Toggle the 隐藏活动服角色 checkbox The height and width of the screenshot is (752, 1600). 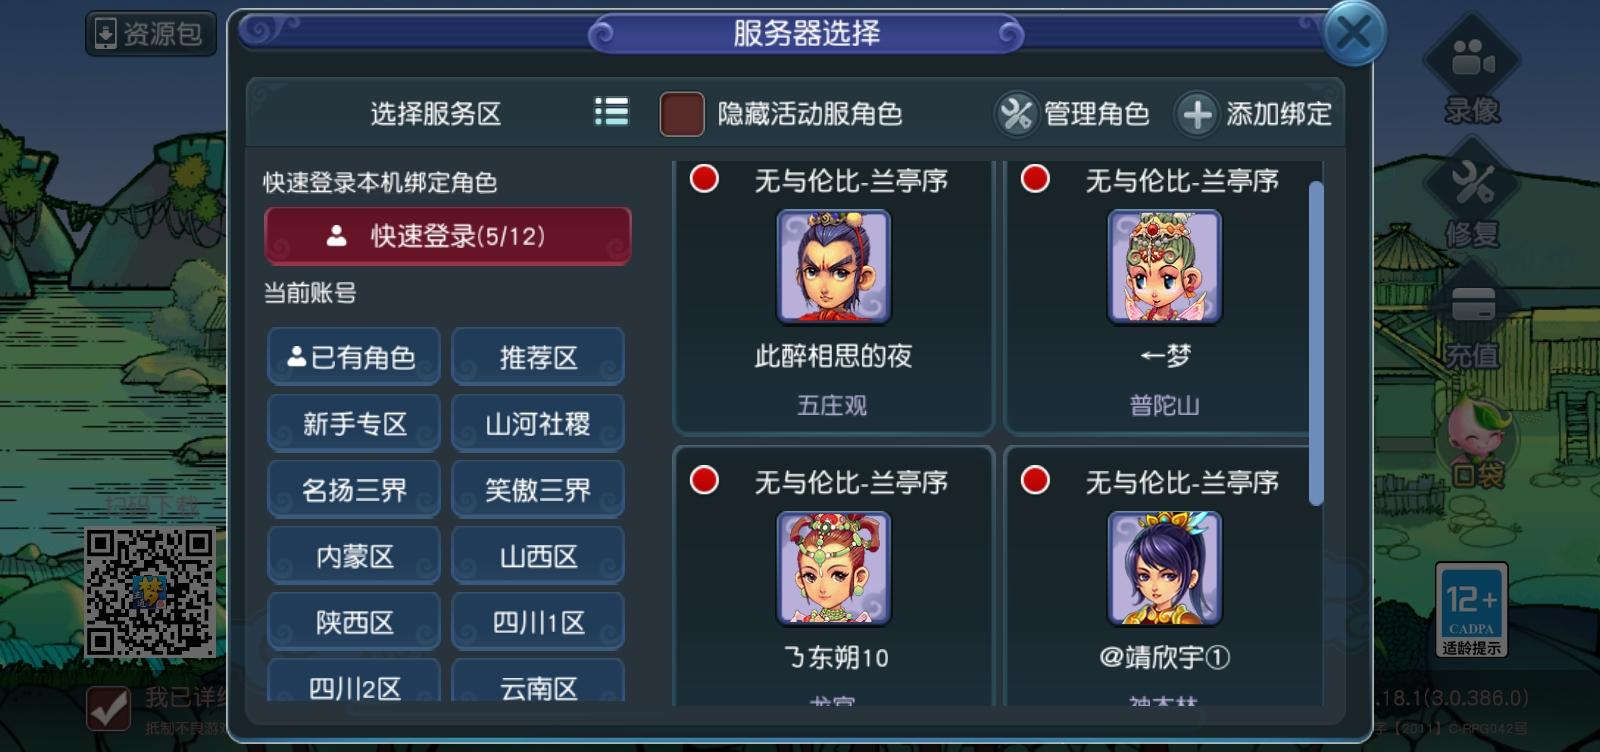[x=682, y=114]
